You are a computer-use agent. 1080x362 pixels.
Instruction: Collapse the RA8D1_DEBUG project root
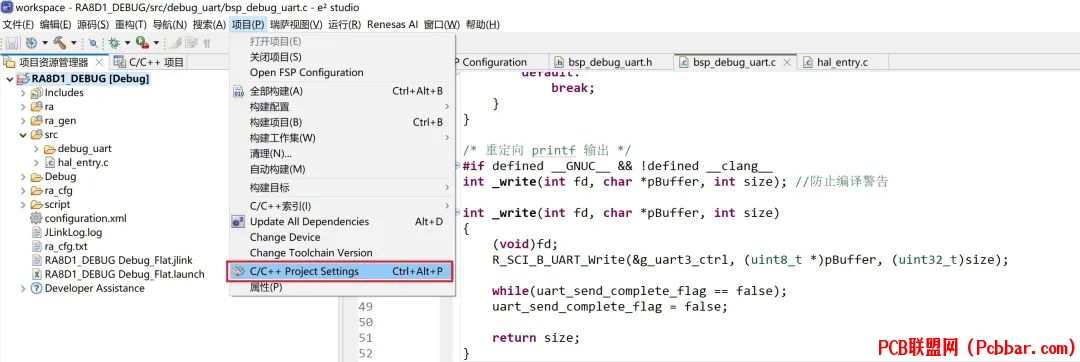[10, 78]
